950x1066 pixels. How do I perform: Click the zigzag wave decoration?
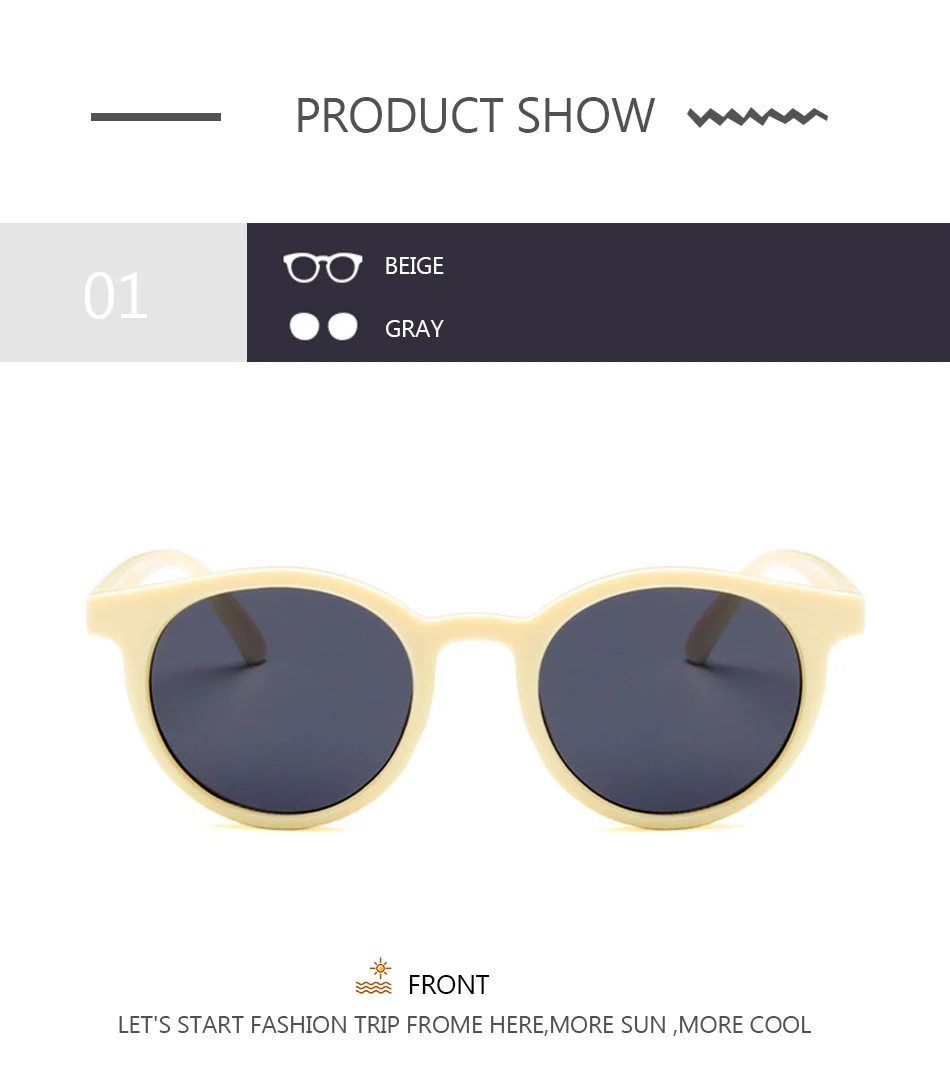pyautogui.click(x=758, y=117)
